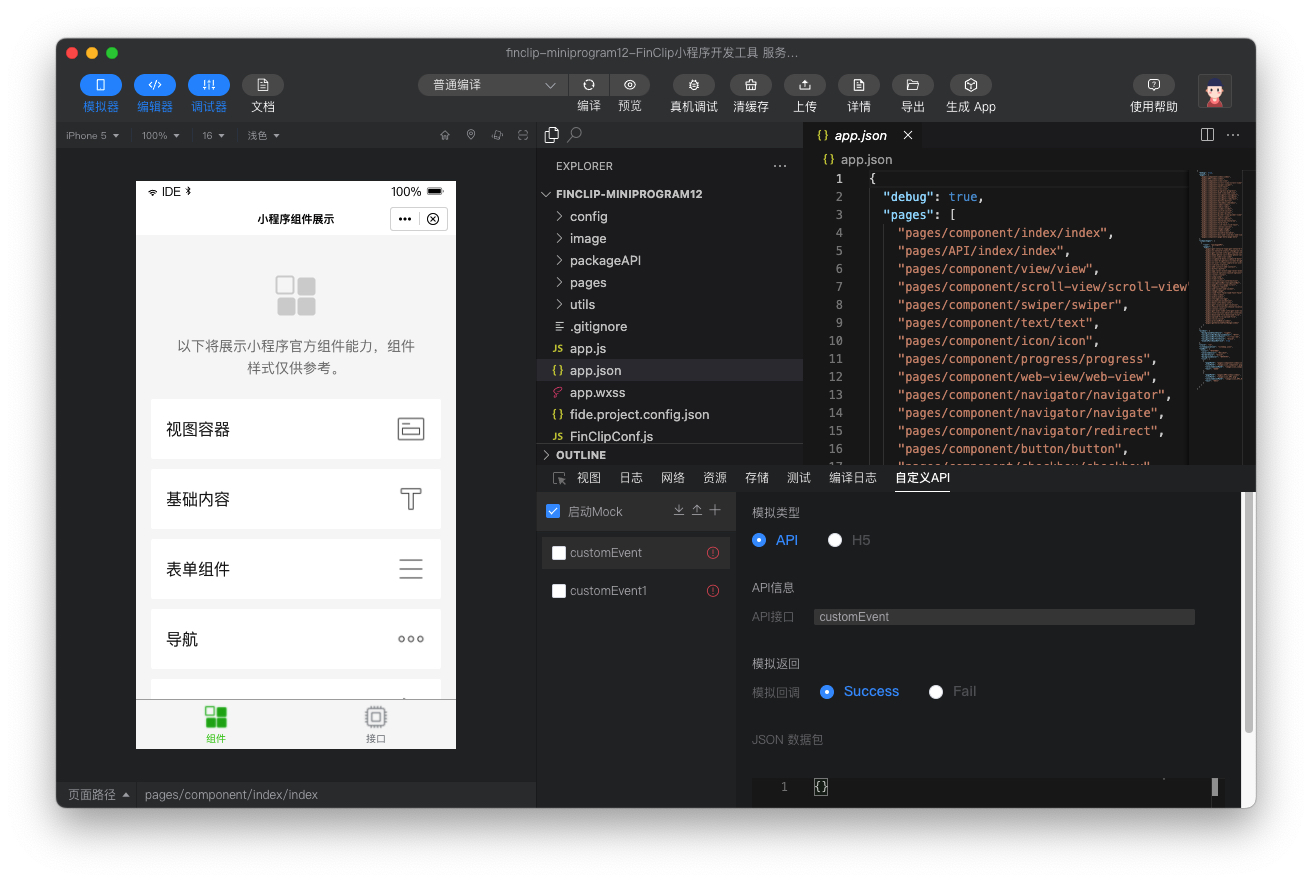Viewport: 1312px width, 882px height.
Task: Add a new mock API with plus icon
Action: 715,511
